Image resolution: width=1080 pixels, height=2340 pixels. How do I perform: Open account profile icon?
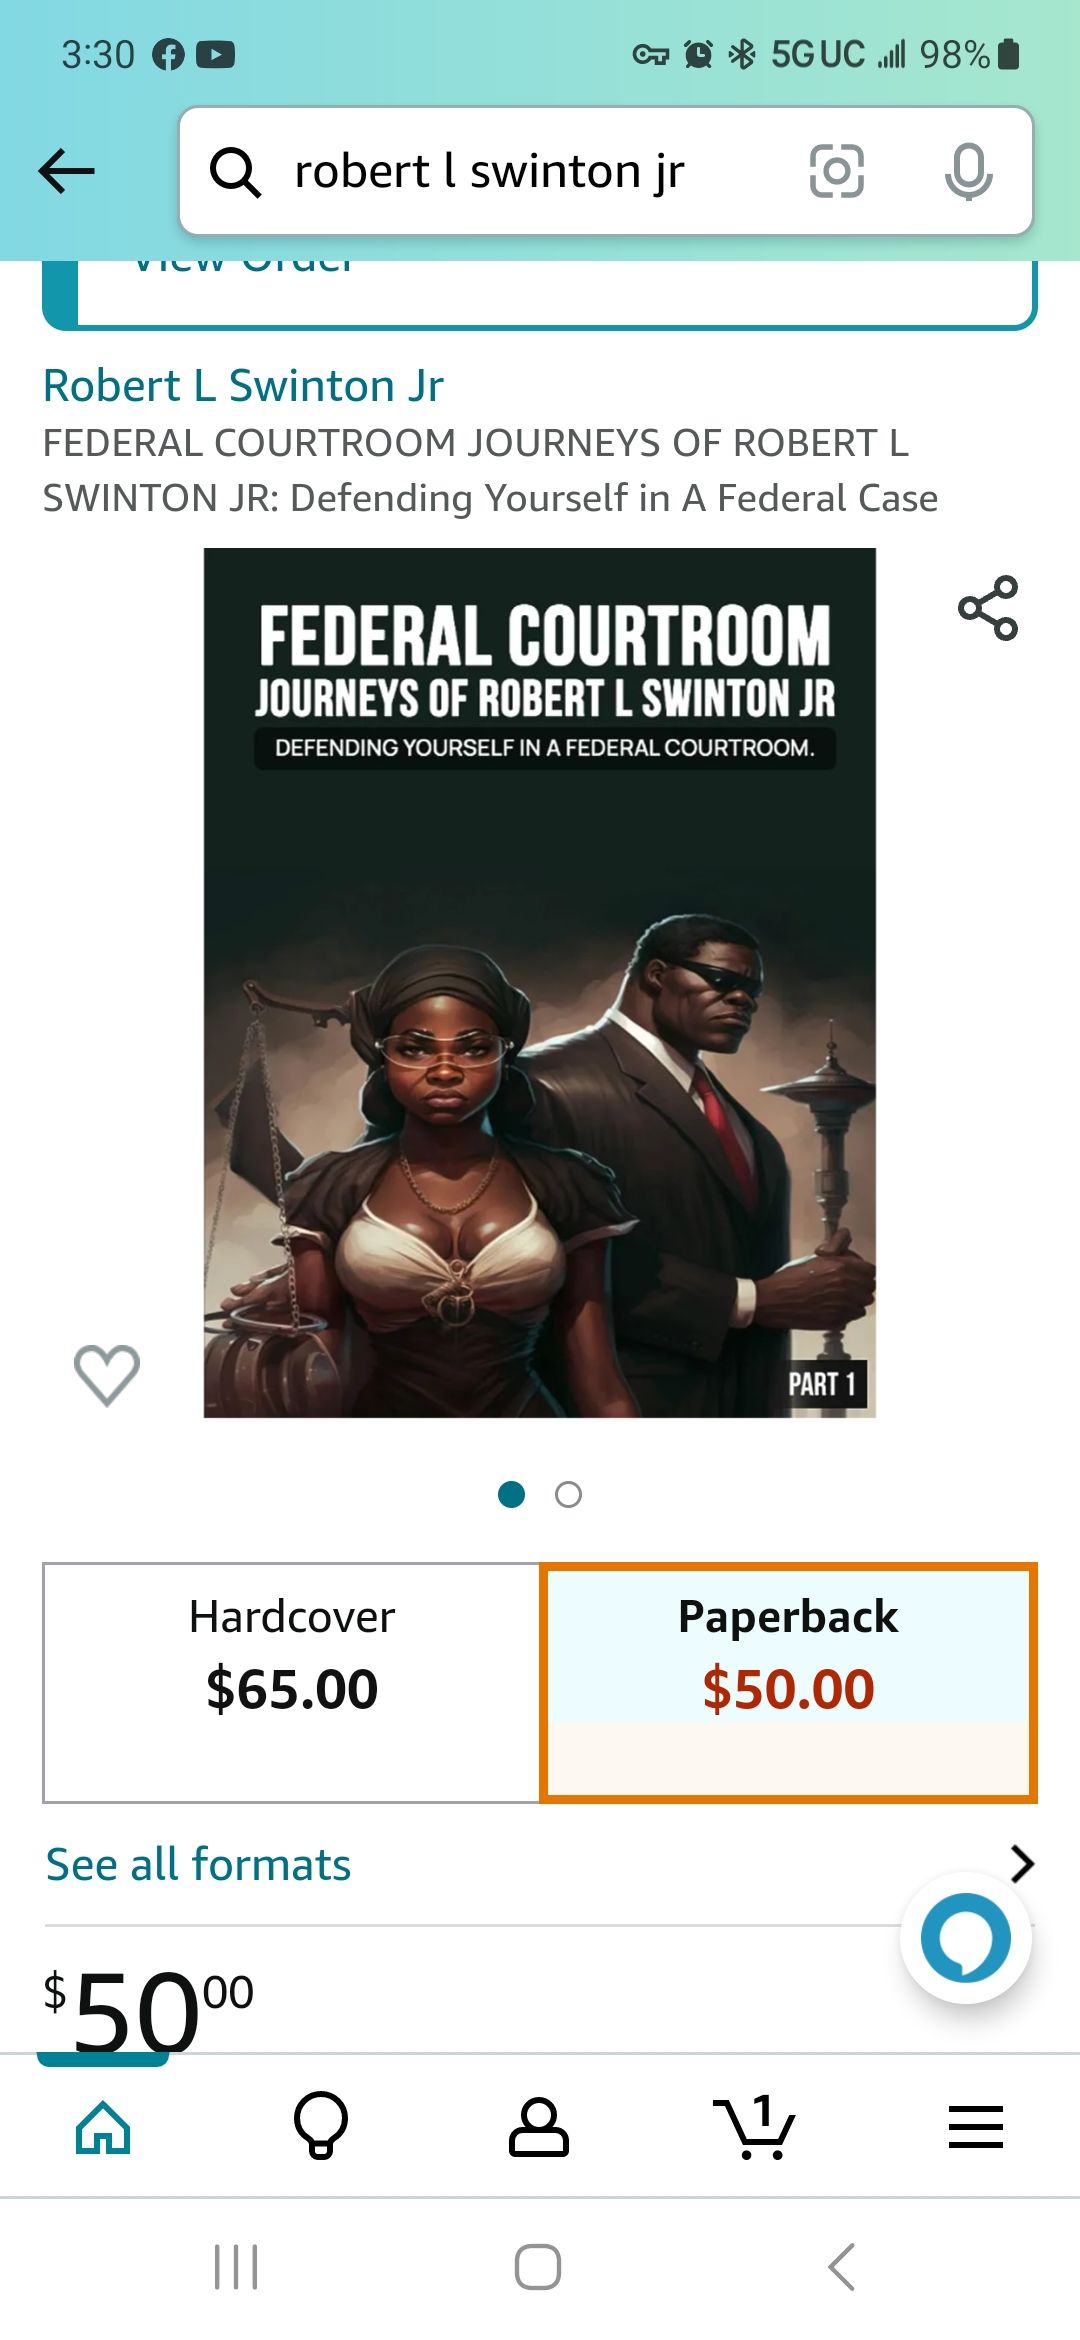pos(539,2126)
